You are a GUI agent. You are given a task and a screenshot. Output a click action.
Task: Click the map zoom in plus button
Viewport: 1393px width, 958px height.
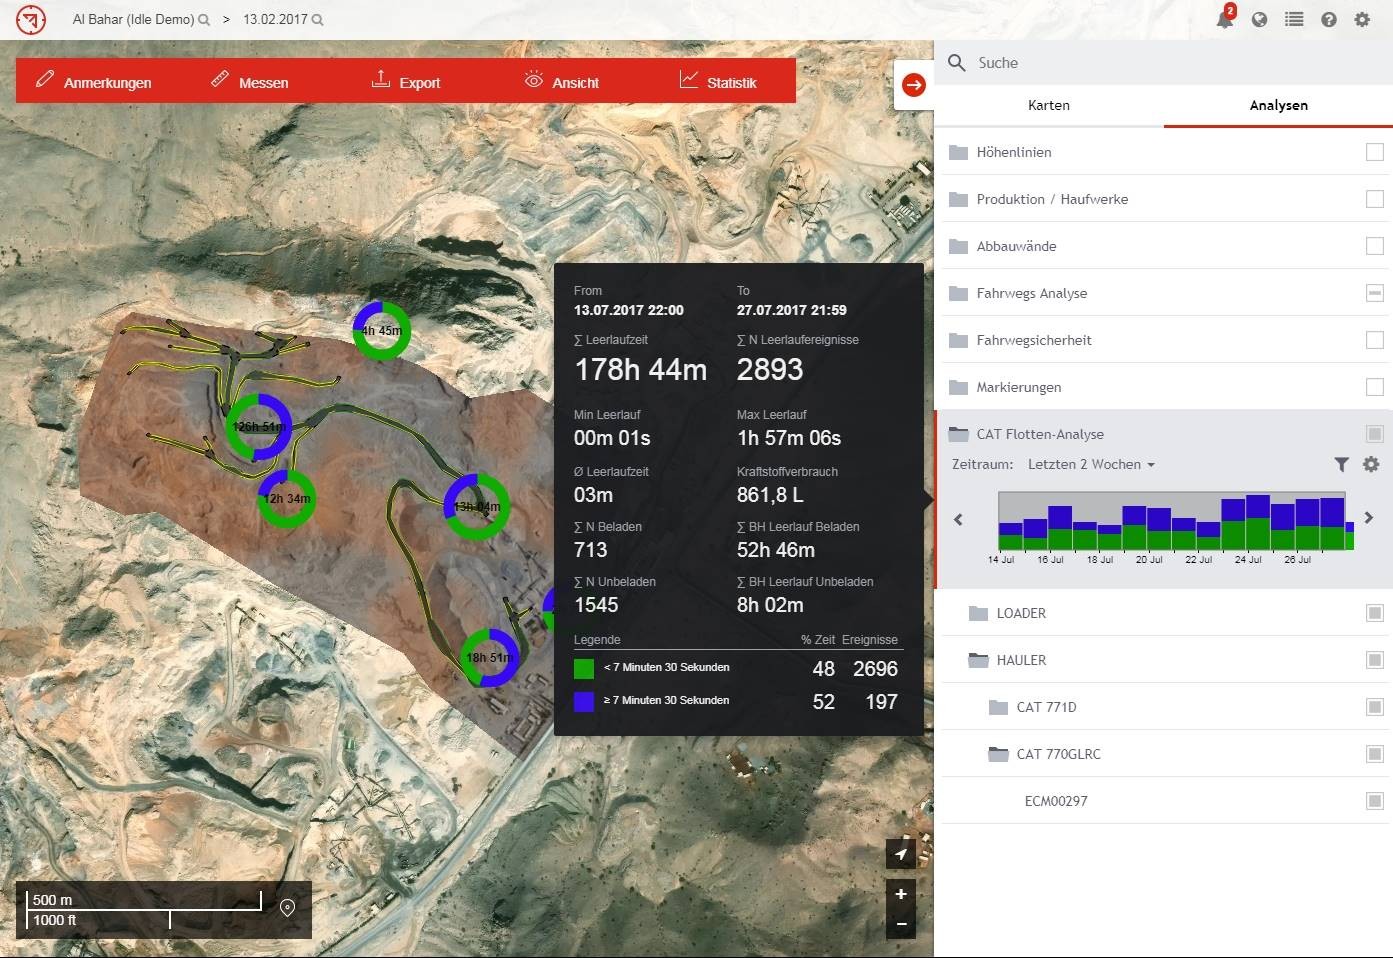[901, 894]
